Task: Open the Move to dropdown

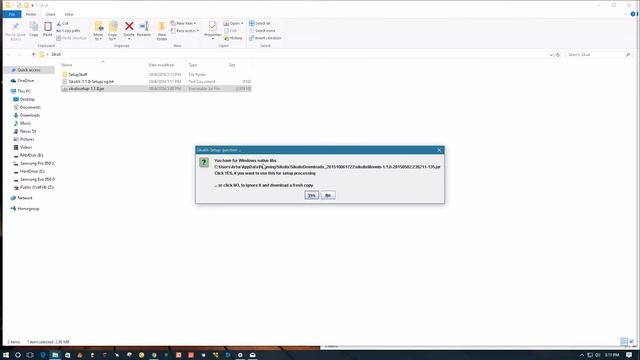Action: (x=98, y=31)
